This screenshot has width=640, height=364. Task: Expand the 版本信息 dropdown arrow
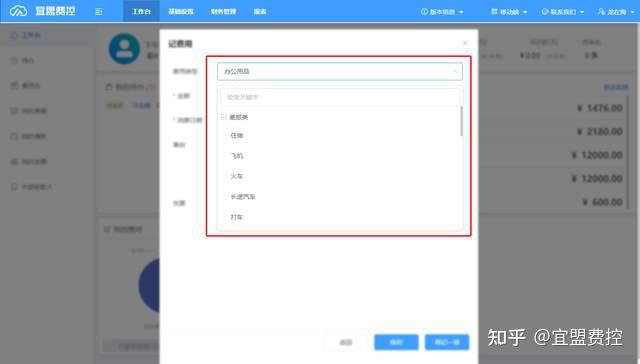[x=461, y=12]
